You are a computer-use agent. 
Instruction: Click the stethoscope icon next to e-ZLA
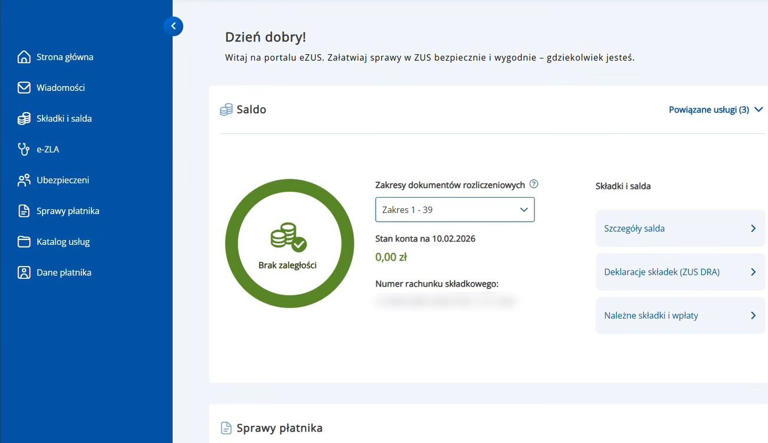[x=24, y=149]
